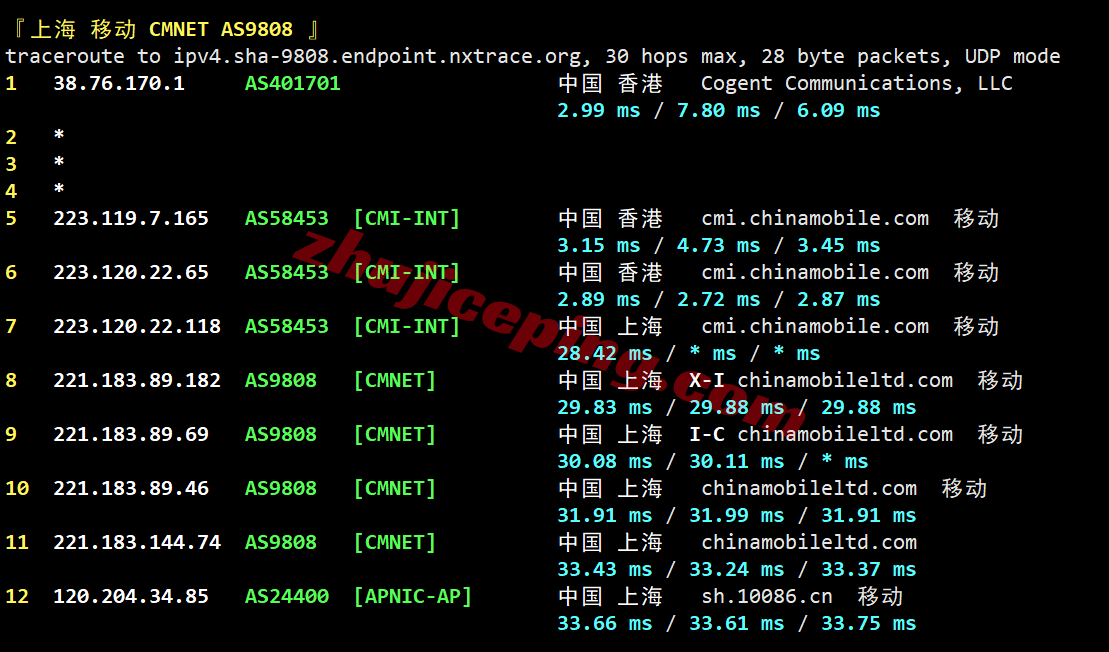The width and height of the screenshot is (1109, 652).
Task: Click latency value 31.99 ms
Action: (x=736, y=516)
